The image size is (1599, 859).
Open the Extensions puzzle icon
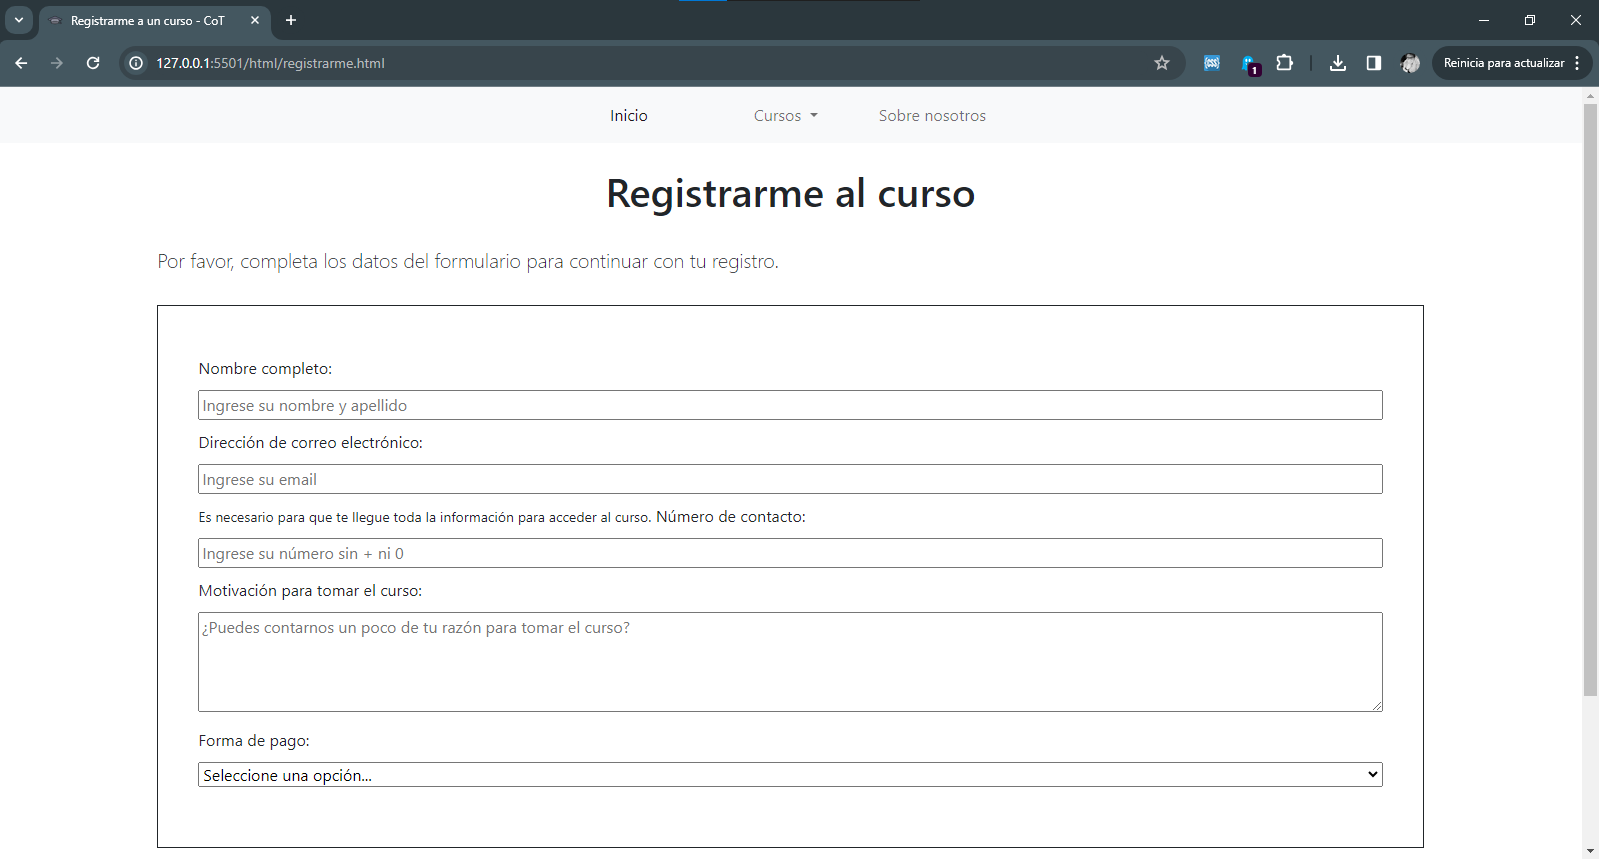pyautogui.click(x=1285, y=63)
